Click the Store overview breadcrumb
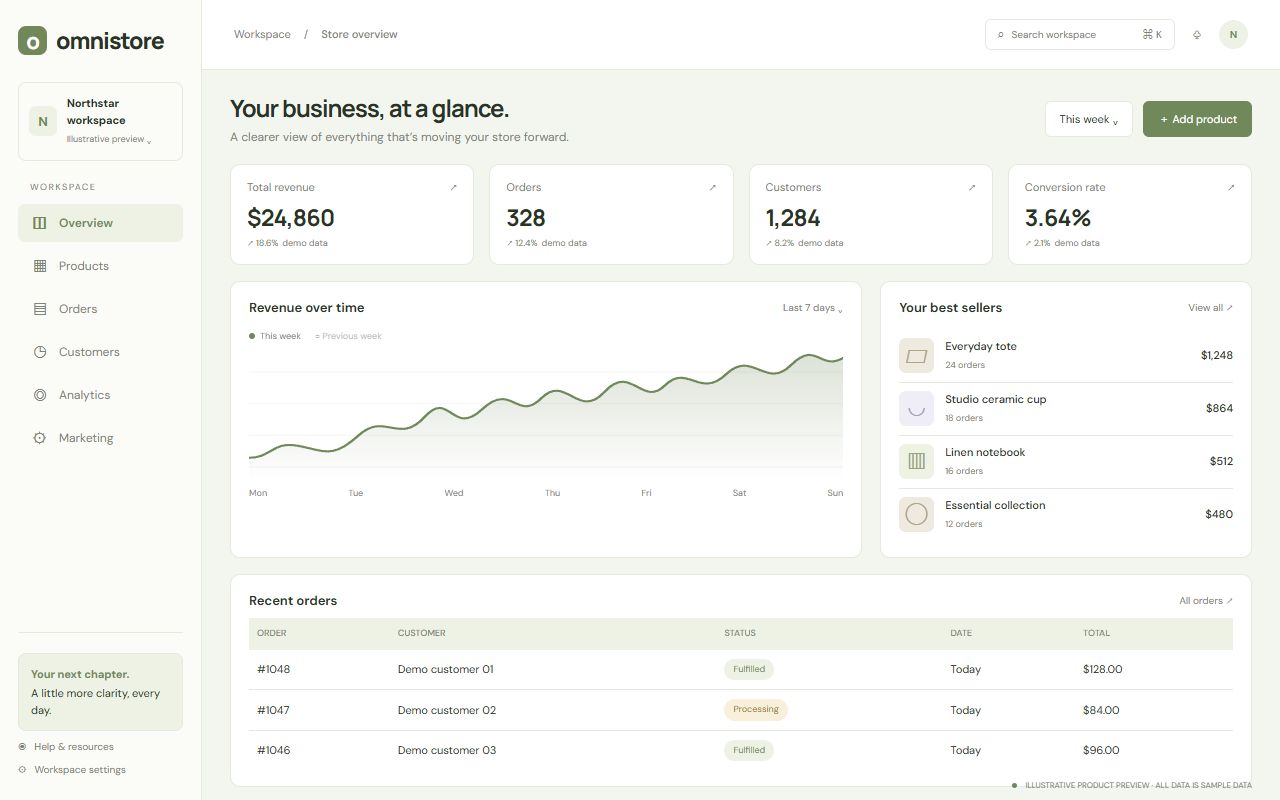The image size is (1280, 800). pyautogui.click(x=359, y=34)
